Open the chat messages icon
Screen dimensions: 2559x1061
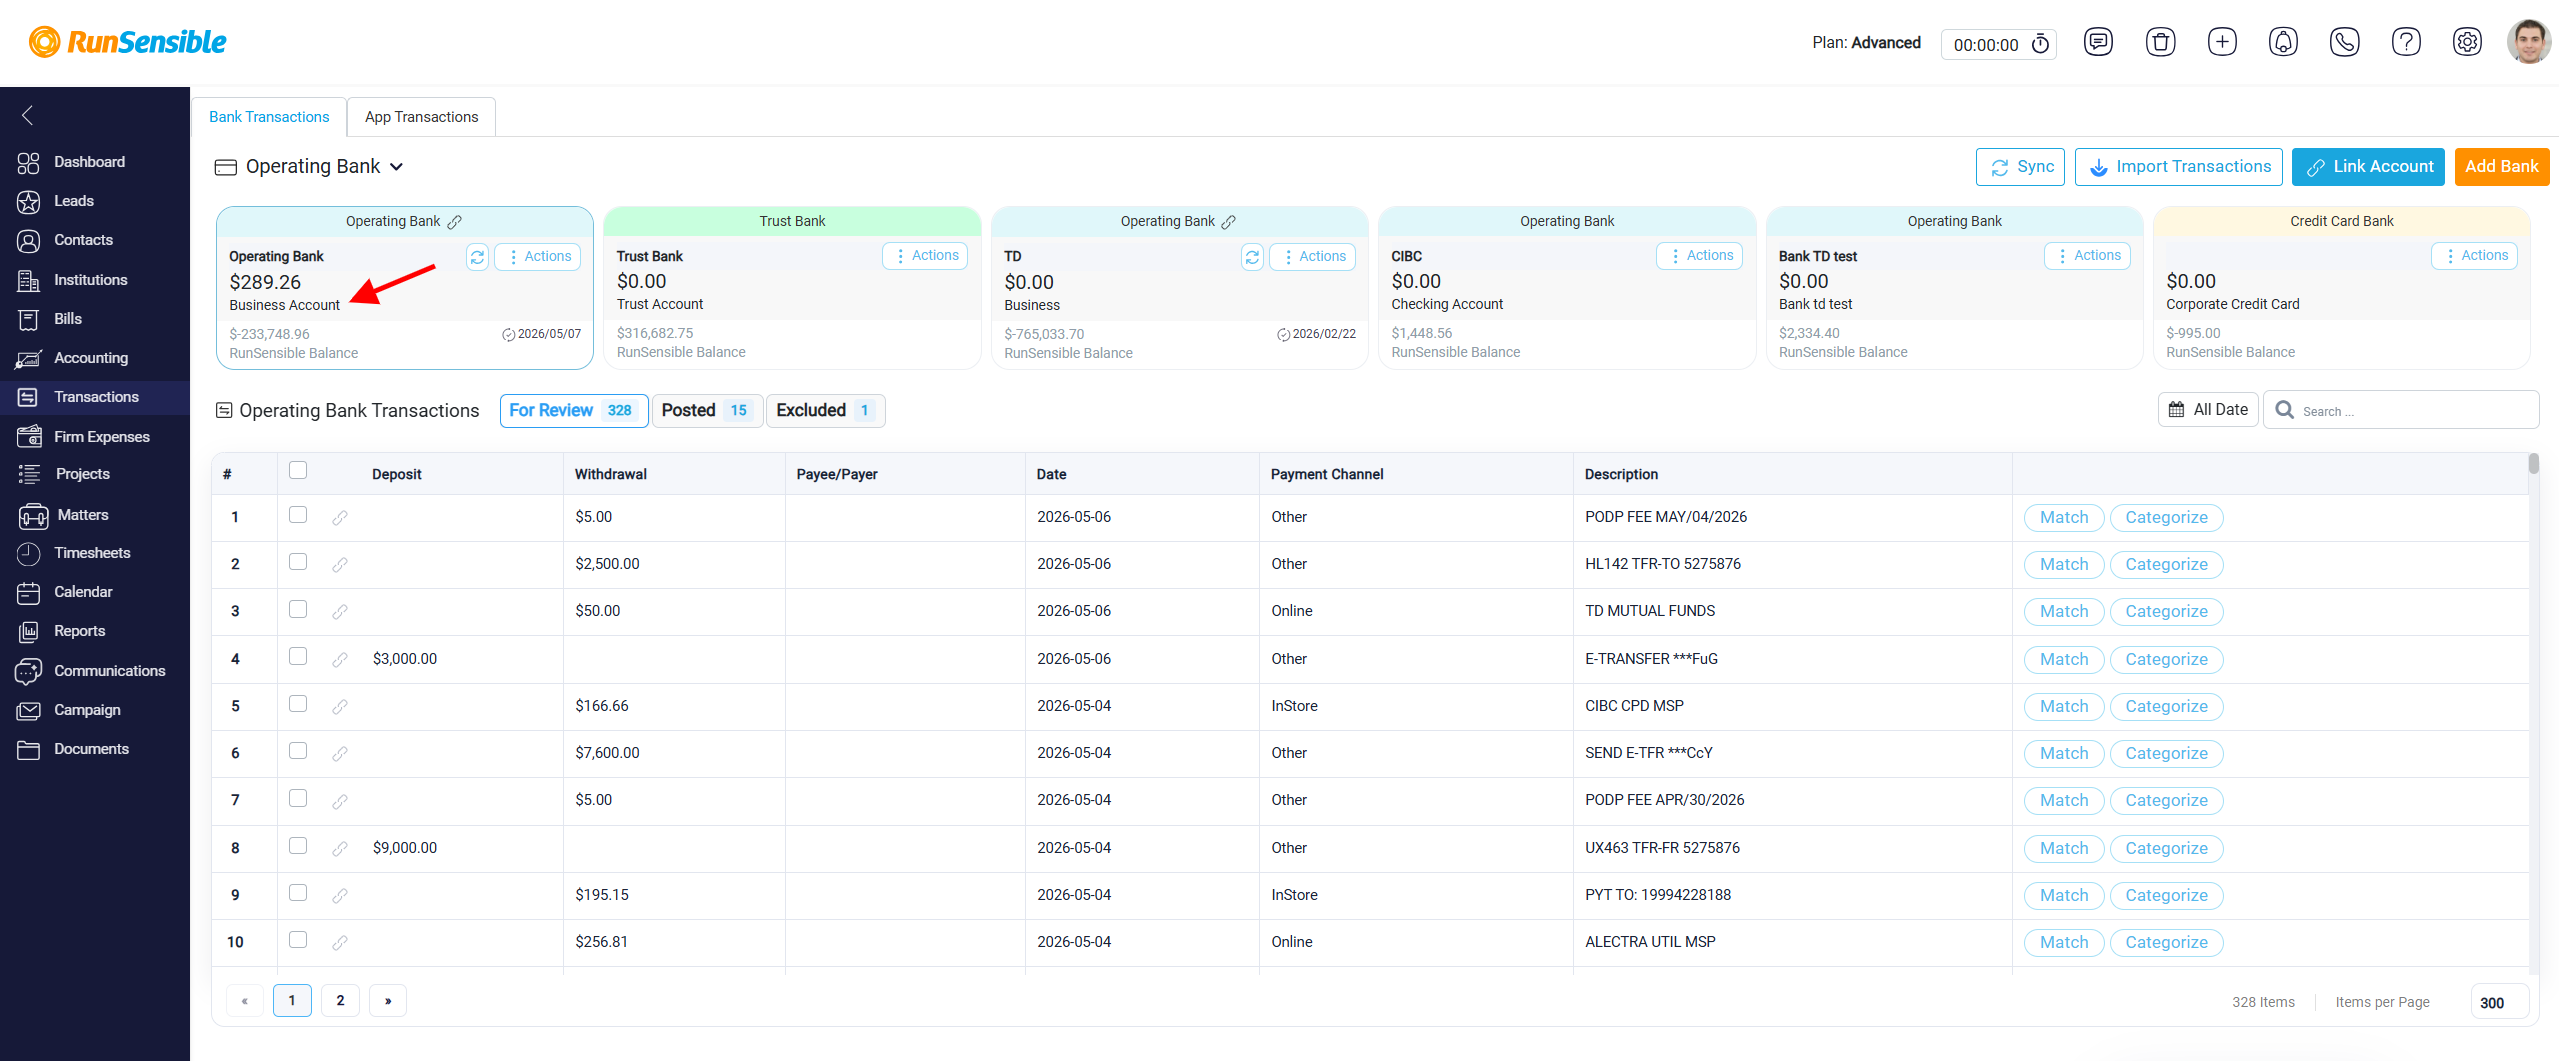[x=2098, y=42]
